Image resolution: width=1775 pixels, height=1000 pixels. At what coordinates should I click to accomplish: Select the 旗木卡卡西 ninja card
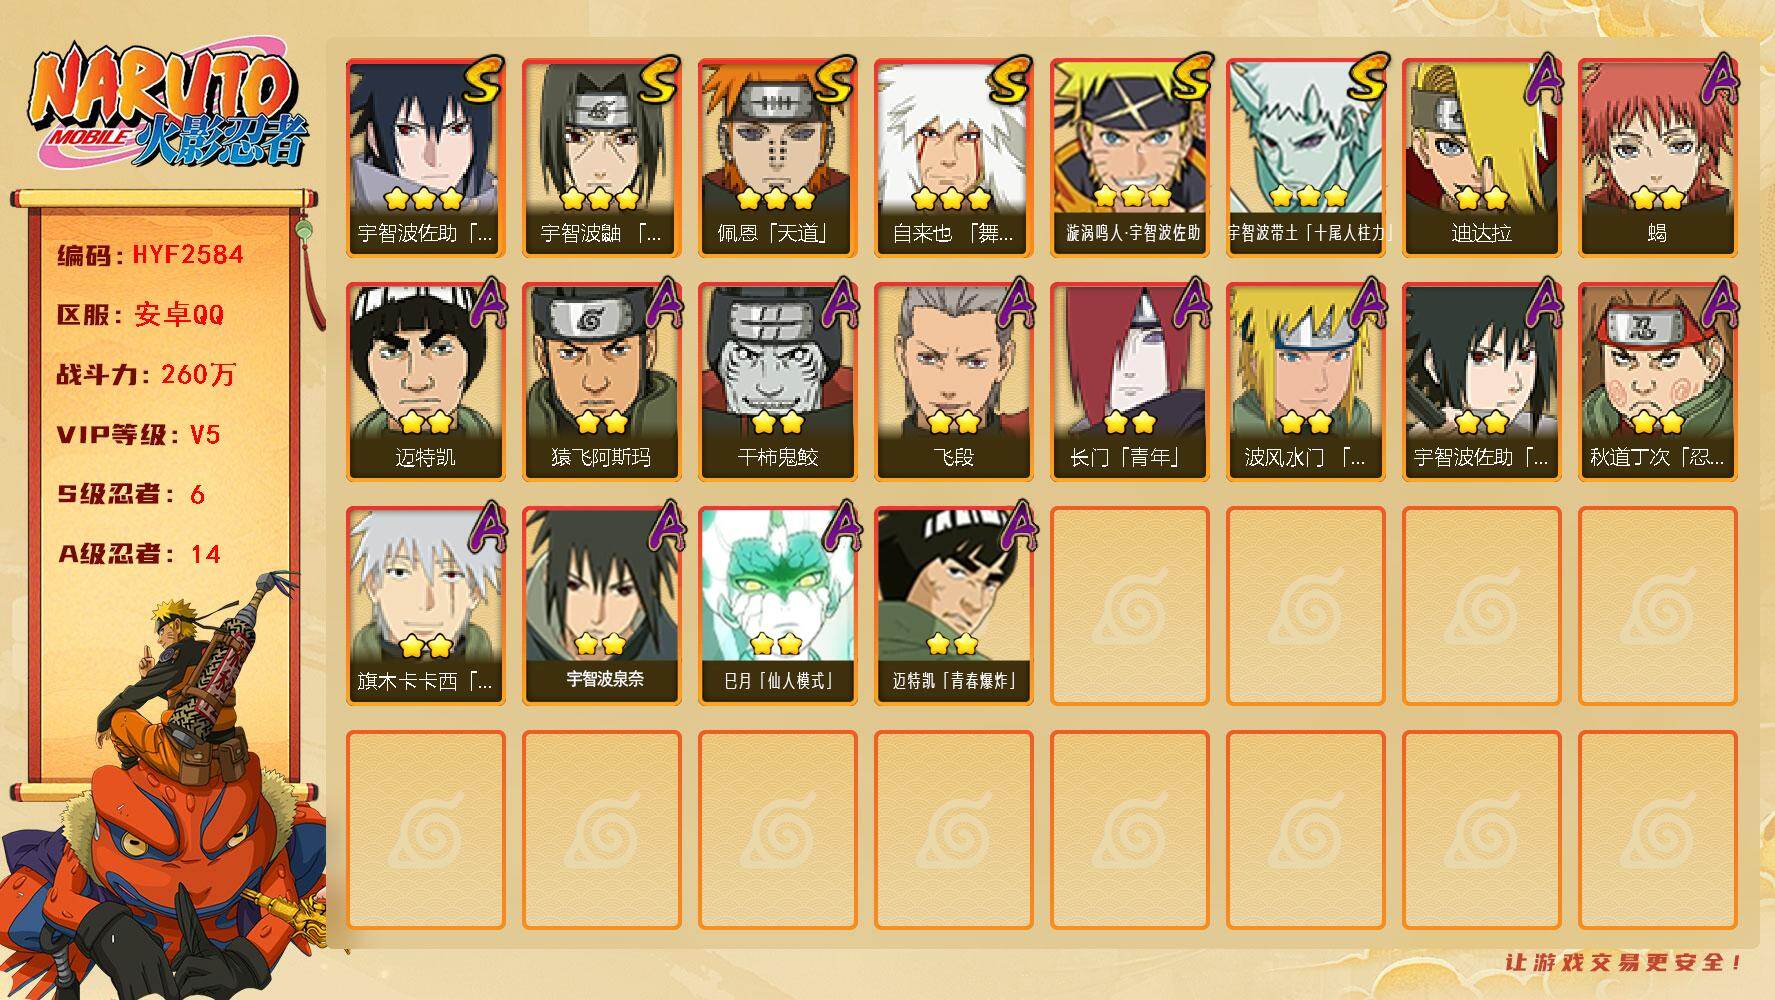tap(425, 606)
